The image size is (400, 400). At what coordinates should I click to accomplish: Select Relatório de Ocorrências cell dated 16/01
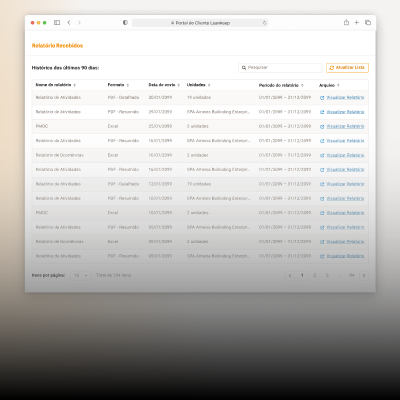[60, 155]
